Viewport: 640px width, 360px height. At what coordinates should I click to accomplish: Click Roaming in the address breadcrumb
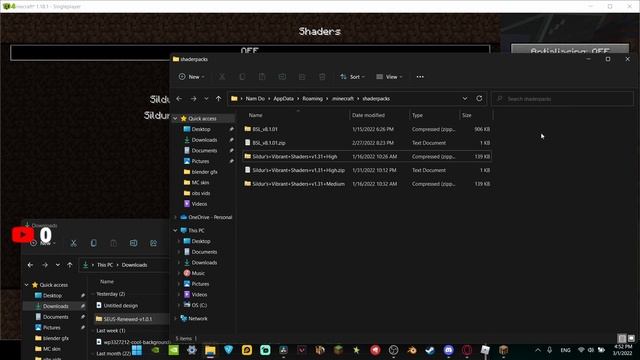tap(312, 99)
